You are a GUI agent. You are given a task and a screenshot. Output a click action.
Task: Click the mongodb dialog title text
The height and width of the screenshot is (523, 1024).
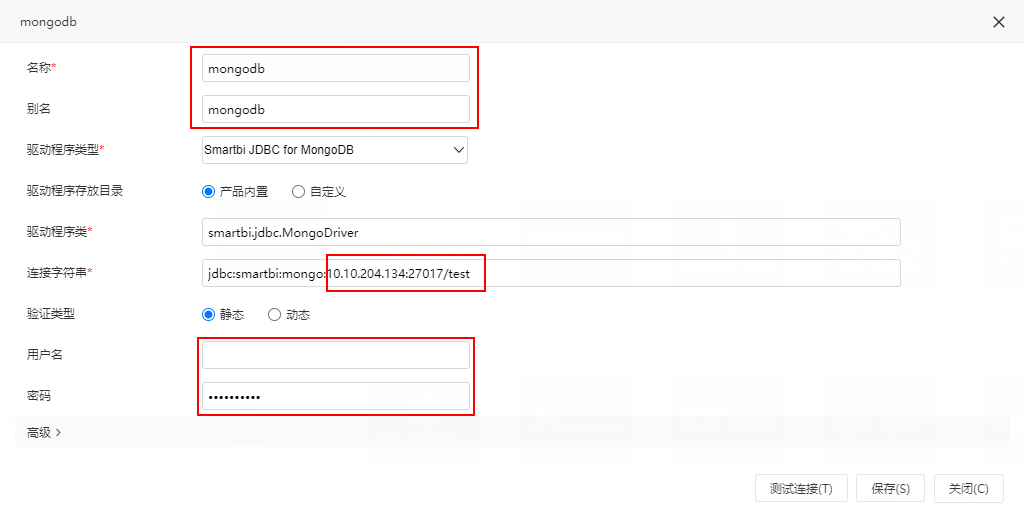(x=48, y=22)
